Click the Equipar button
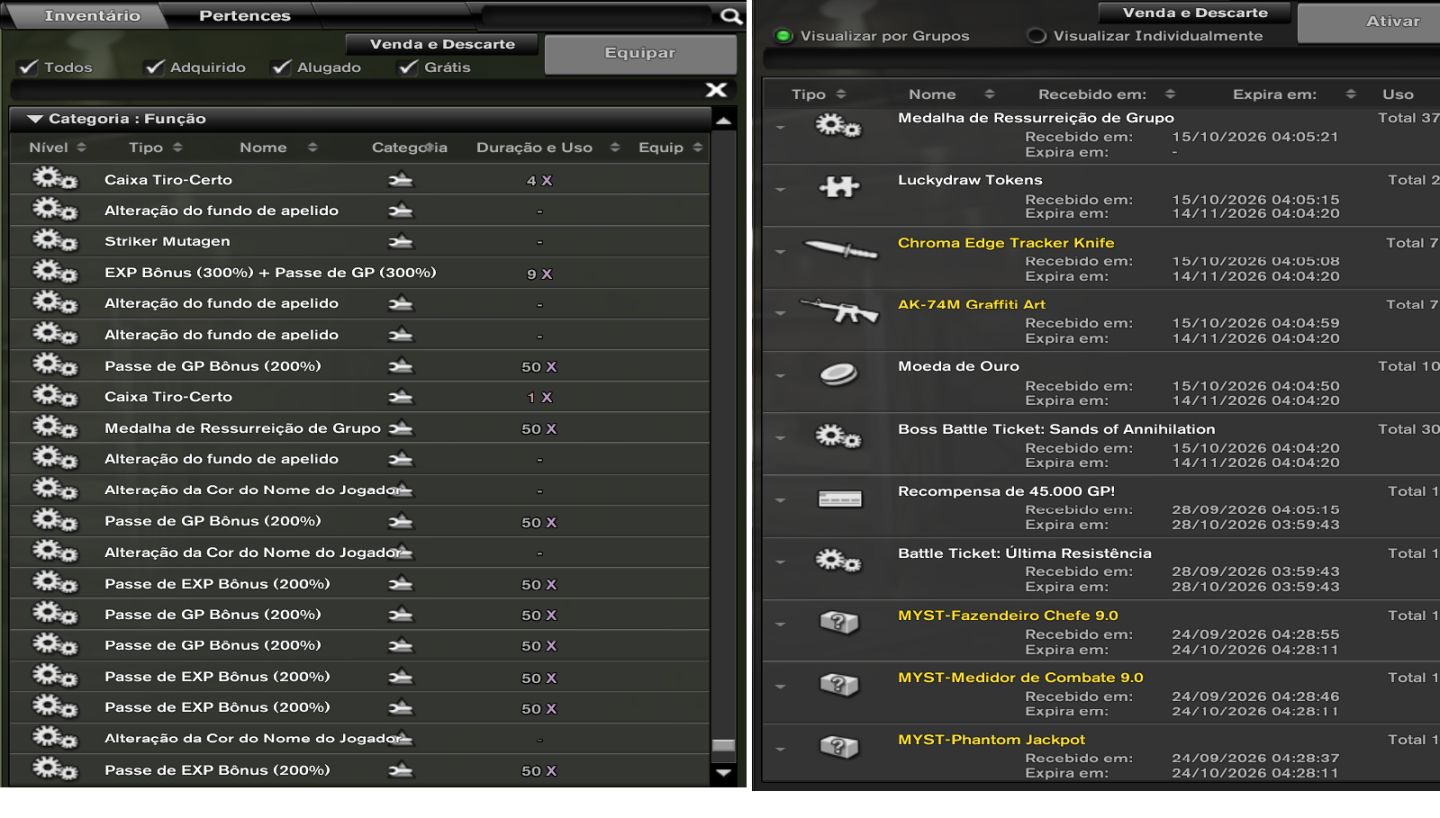The image size is (1440, 818). (640, 54)
